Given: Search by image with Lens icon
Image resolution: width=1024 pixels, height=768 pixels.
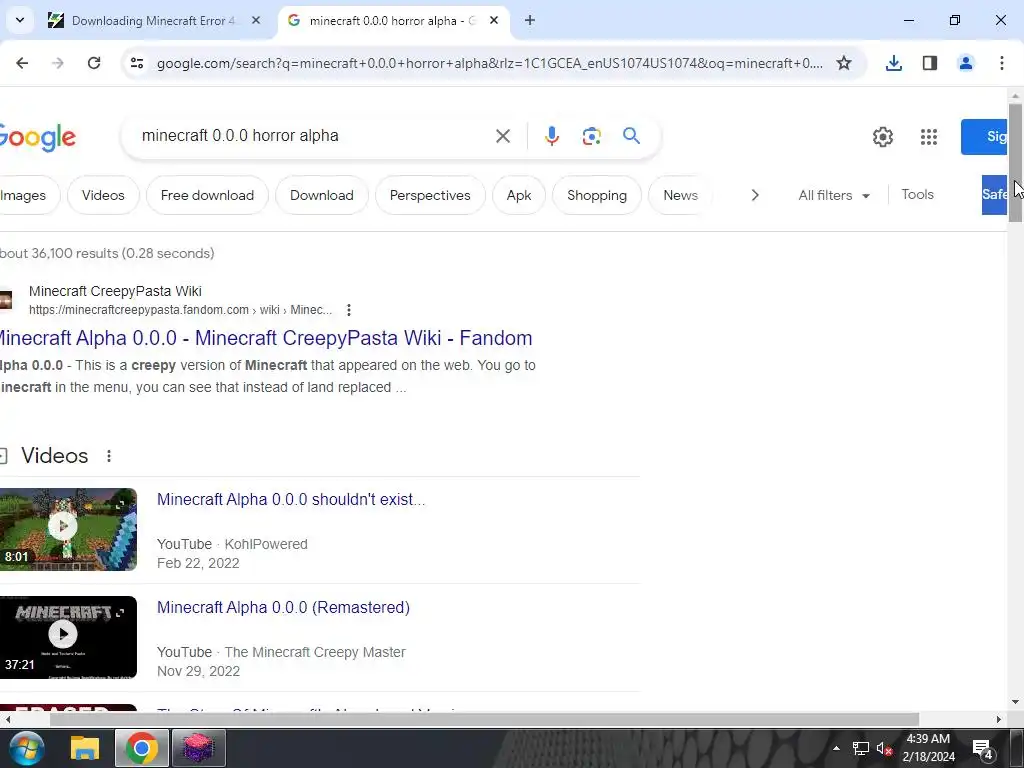Looking at the screenshot, I should 591,136.
